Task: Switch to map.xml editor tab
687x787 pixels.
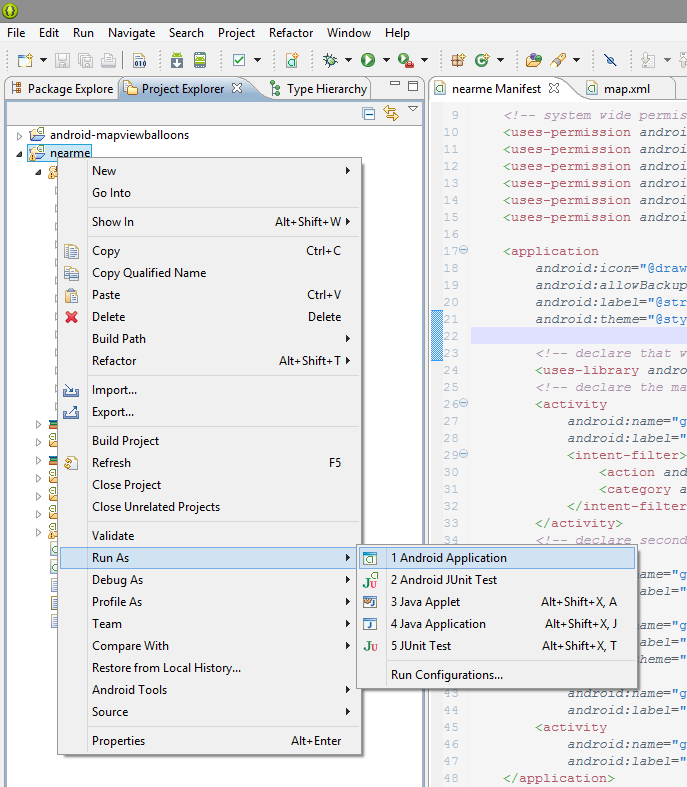Action: pos(619,89)
